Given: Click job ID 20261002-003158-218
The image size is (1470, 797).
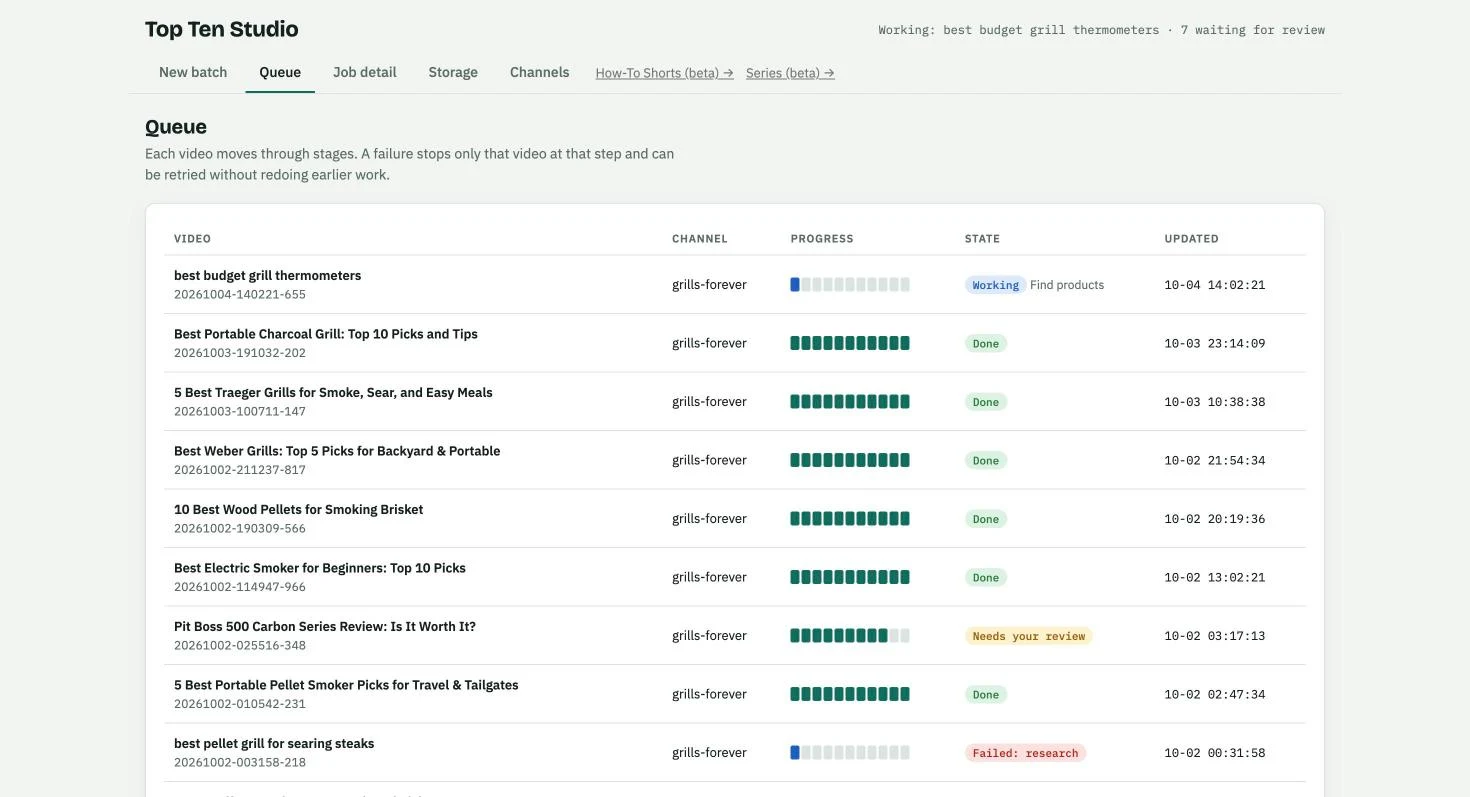Looking at the screenshot, I should pyautogui.click(x=240, y=763).
